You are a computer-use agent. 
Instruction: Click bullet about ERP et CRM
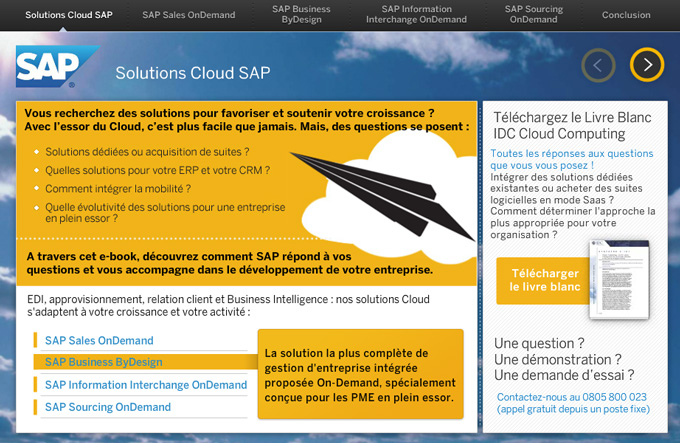click(158, 170)
